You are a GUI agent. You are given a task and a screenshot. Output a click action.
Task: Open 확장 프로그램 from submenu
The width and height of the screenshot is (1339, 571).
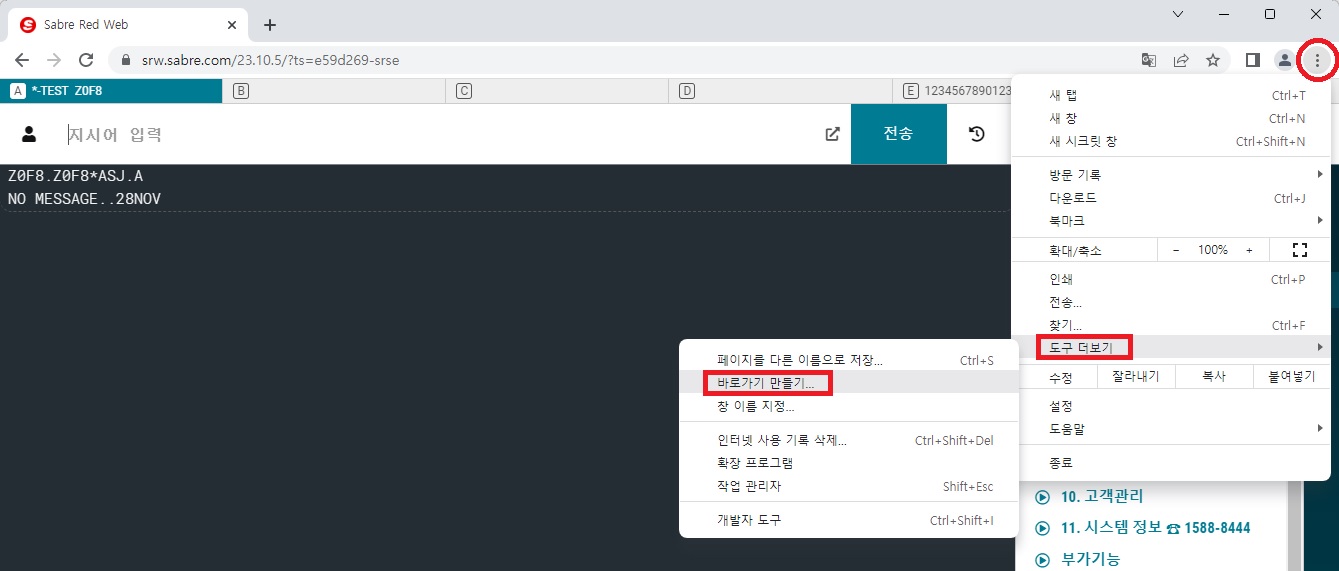(x=848, y=463)
